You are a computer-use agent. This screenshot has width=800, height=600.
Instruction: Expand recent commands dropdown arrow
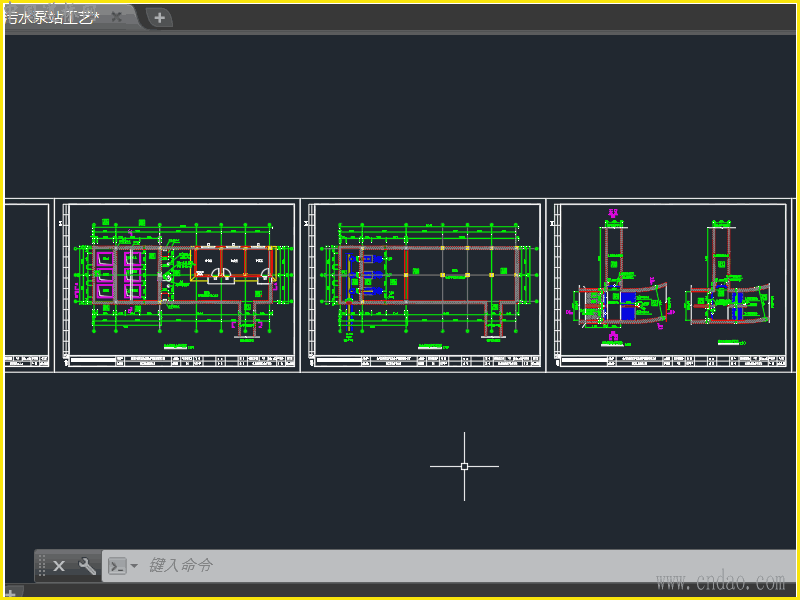click(134, 566)
